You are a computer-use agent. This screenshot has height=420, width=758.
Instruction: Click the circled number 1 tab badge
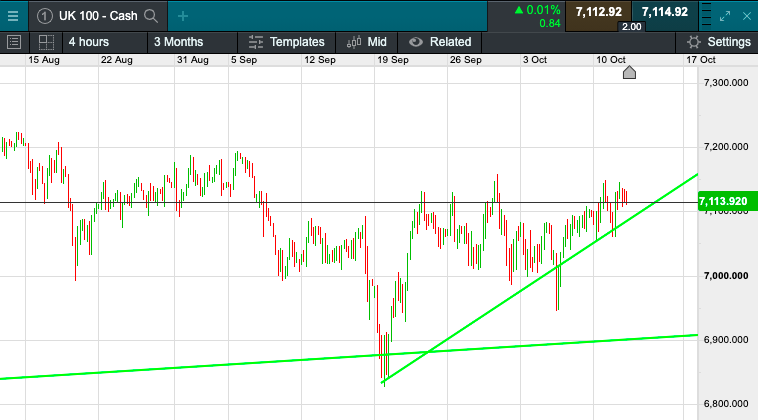point(45,15)
